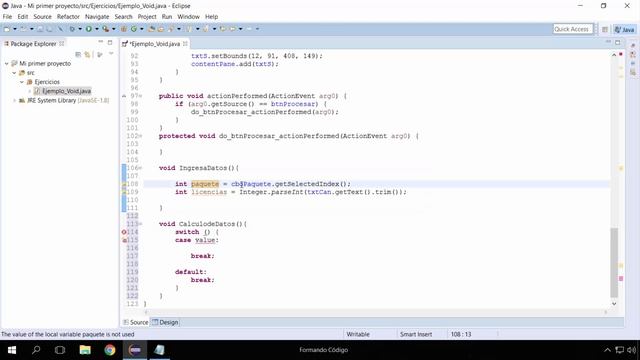The image size is (640, 360).
Task: Select Ejemplo_Void.java in Package Explorer
Action: 66,91
